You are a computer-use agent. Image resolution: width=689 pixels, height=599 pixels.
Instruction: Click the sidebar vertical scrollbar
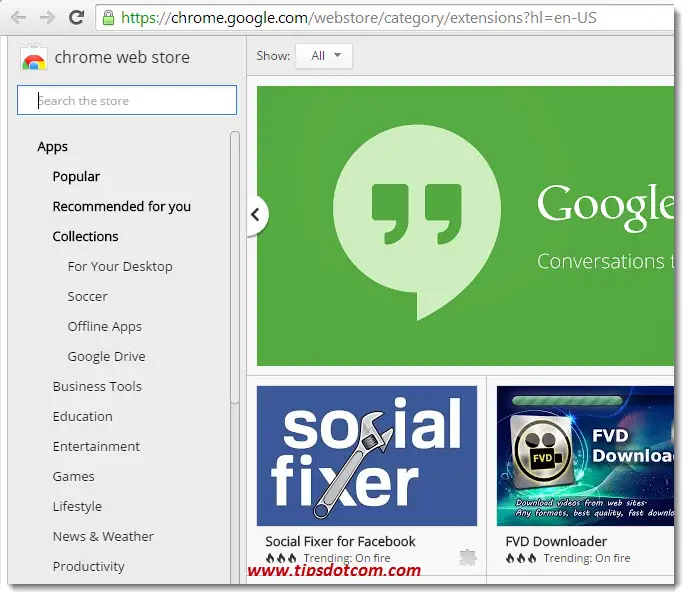[x=235, y=267]
